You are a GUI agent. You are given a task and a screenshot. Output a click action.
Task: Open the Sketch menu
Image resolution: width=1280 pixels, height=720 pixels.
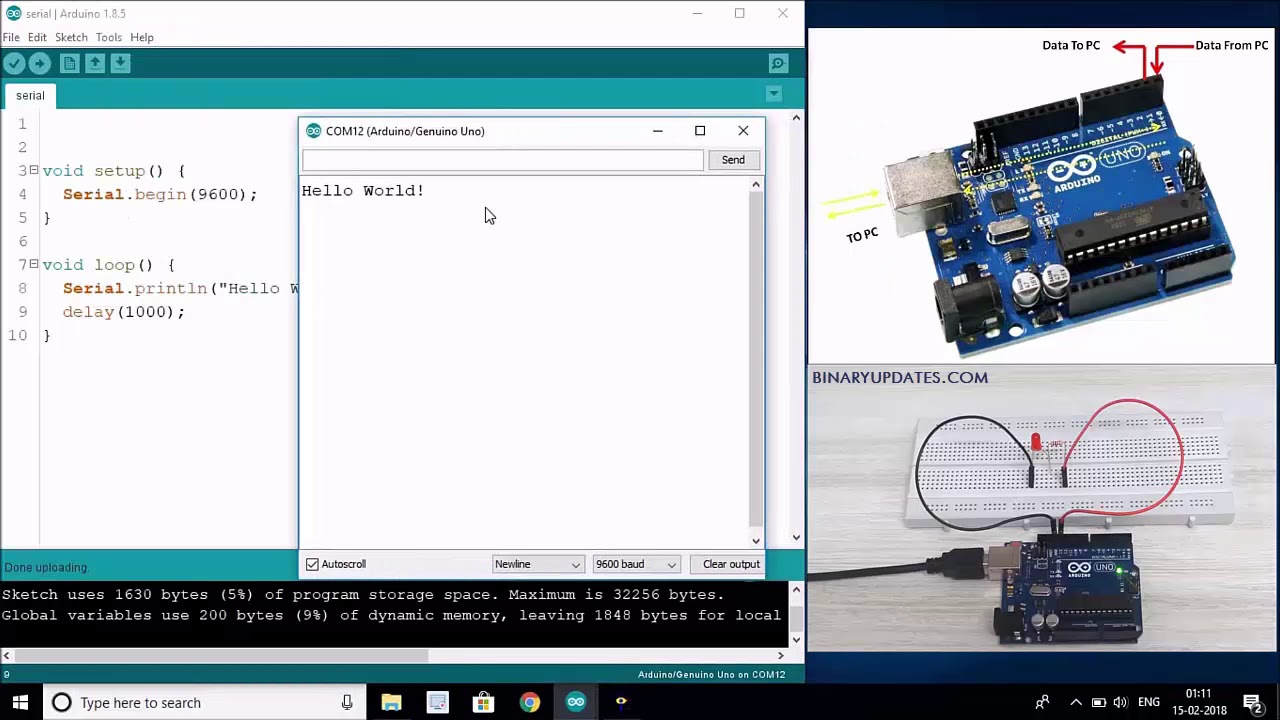[x=71, y=37]
